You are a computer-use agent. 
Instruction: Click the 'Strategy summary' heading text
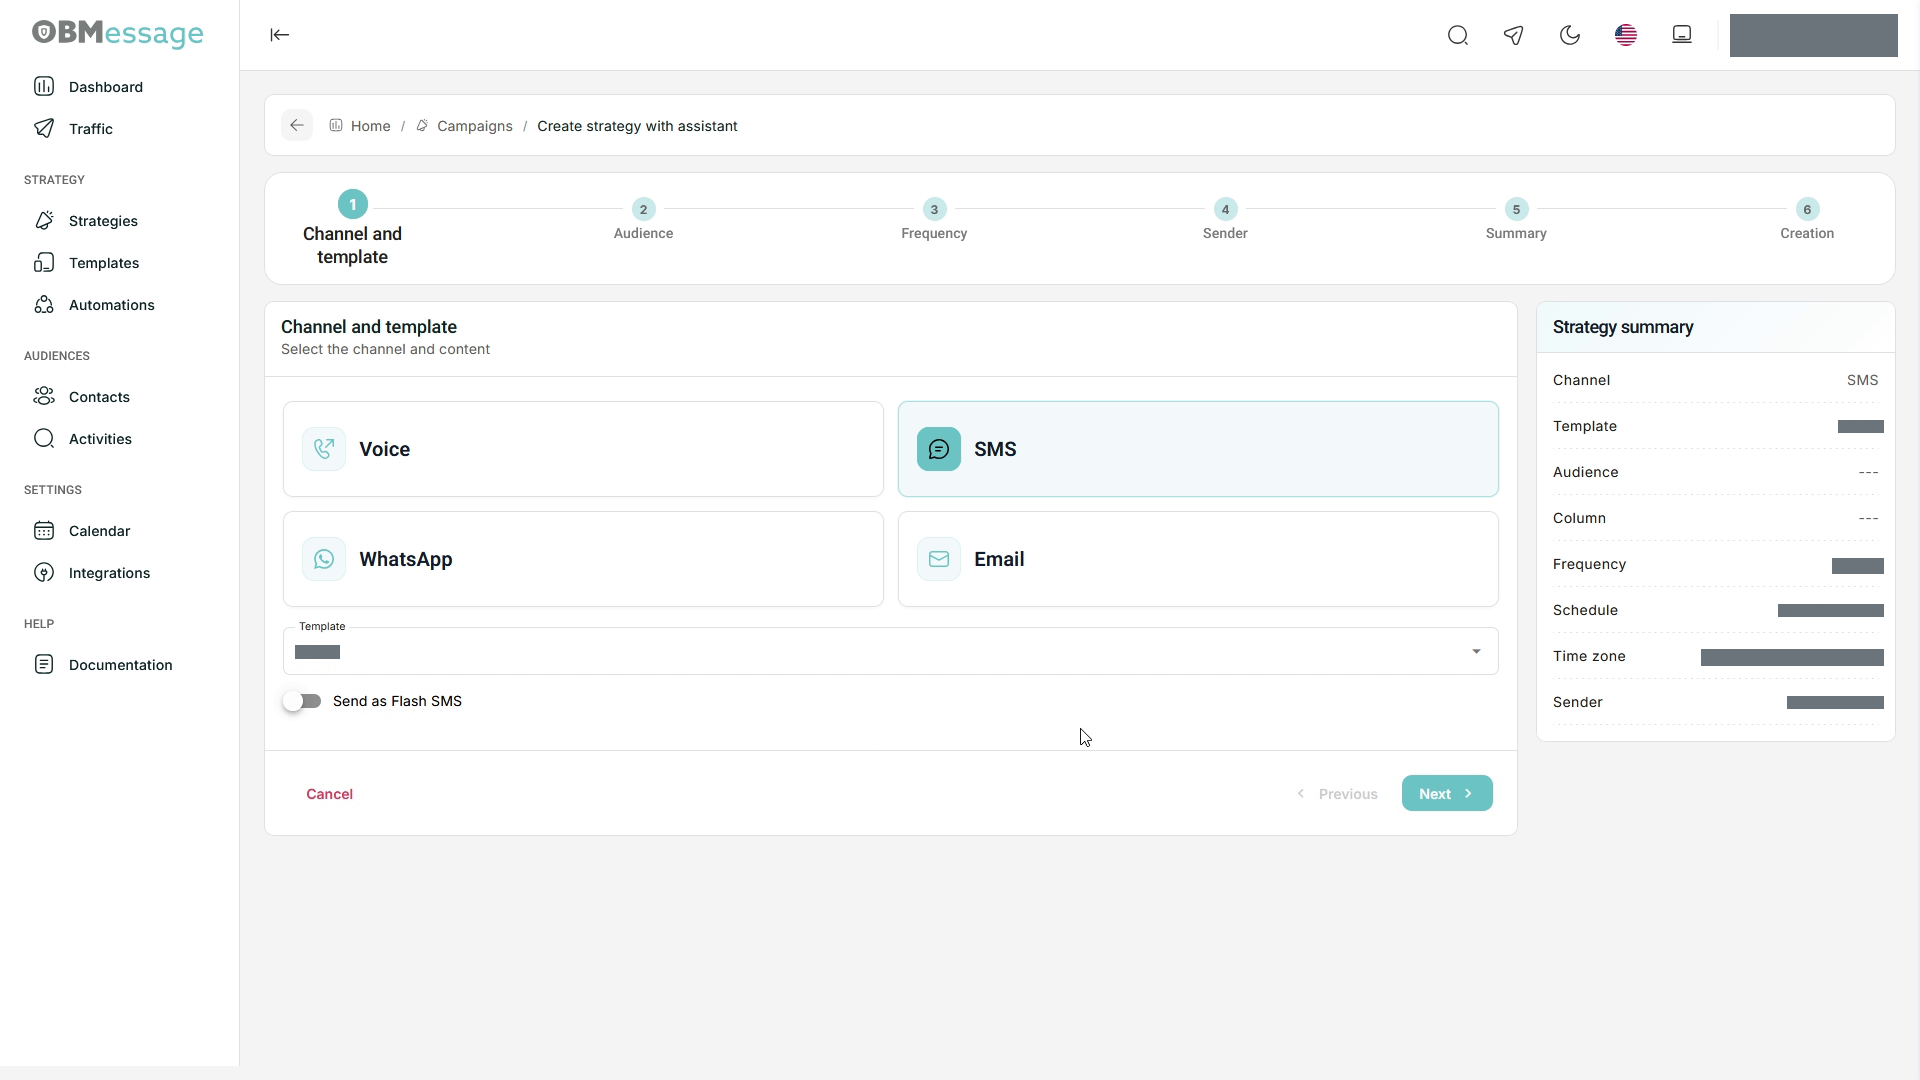point(1623,327)
